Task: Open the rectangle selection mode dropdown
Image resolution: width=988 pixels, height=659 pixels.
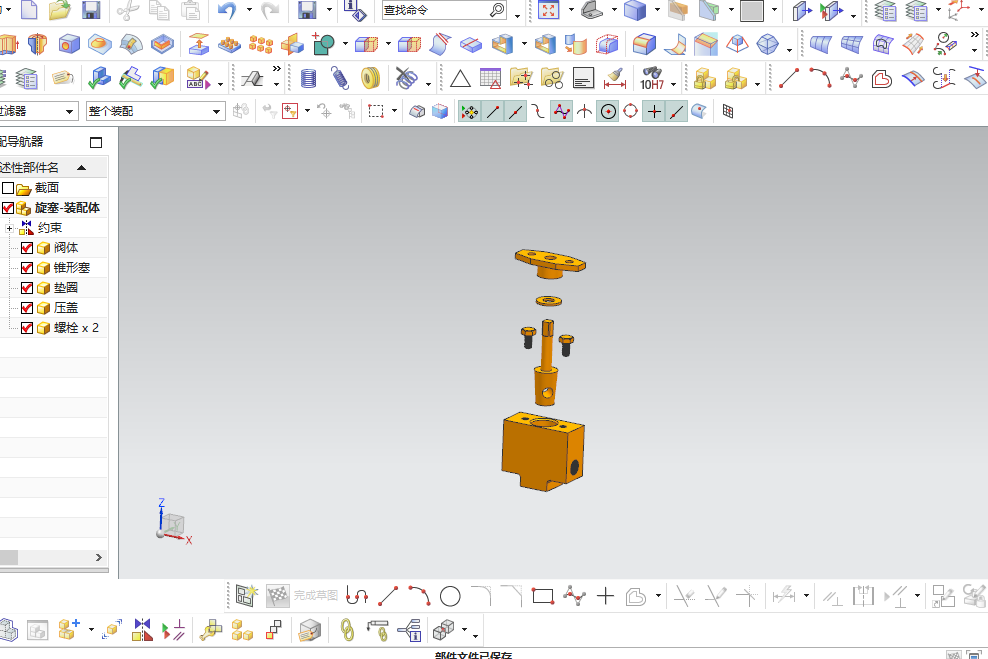Action: coord(394,111)
